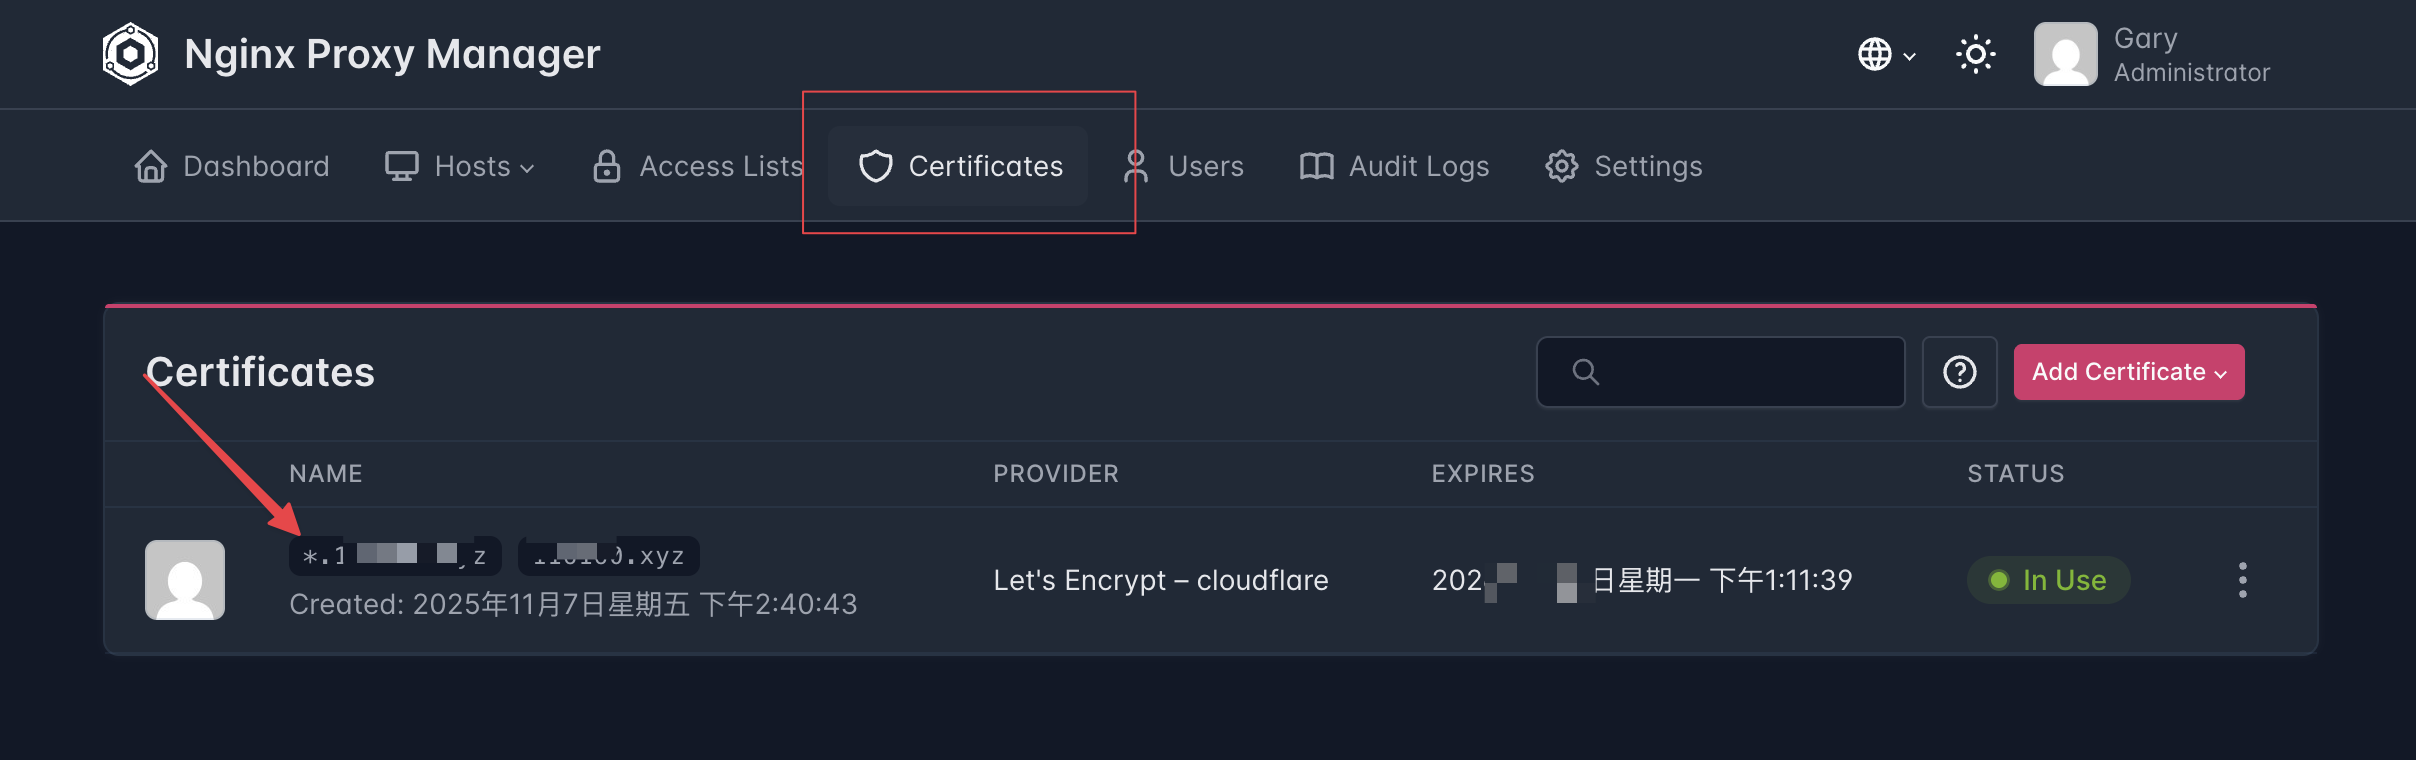The height and width of the screenshot is (760, 2416).
Task: Click the domain tag ending in .xyz
Action: click(x=608, y=555)
